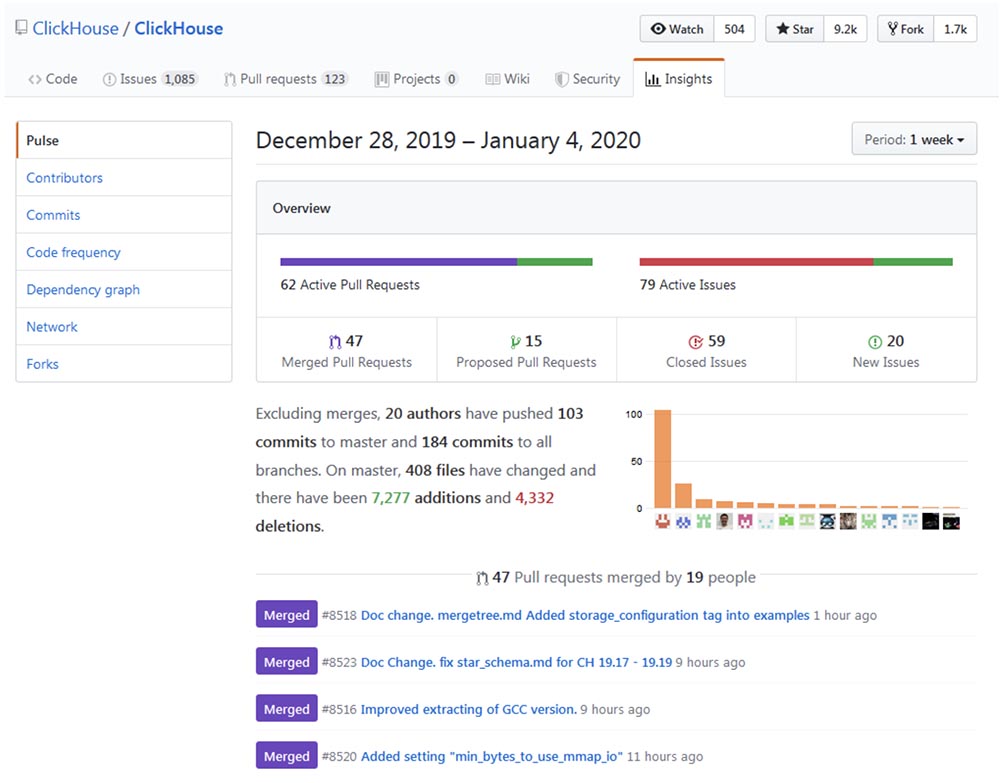Click the Merged badge next to #8520

tap(286, 755)
